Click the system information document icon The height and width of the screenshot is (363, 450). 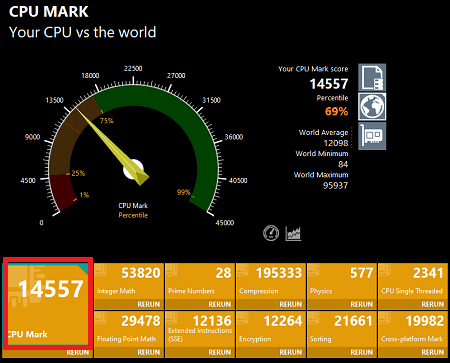pyautogui.click(x=372, y=77)
